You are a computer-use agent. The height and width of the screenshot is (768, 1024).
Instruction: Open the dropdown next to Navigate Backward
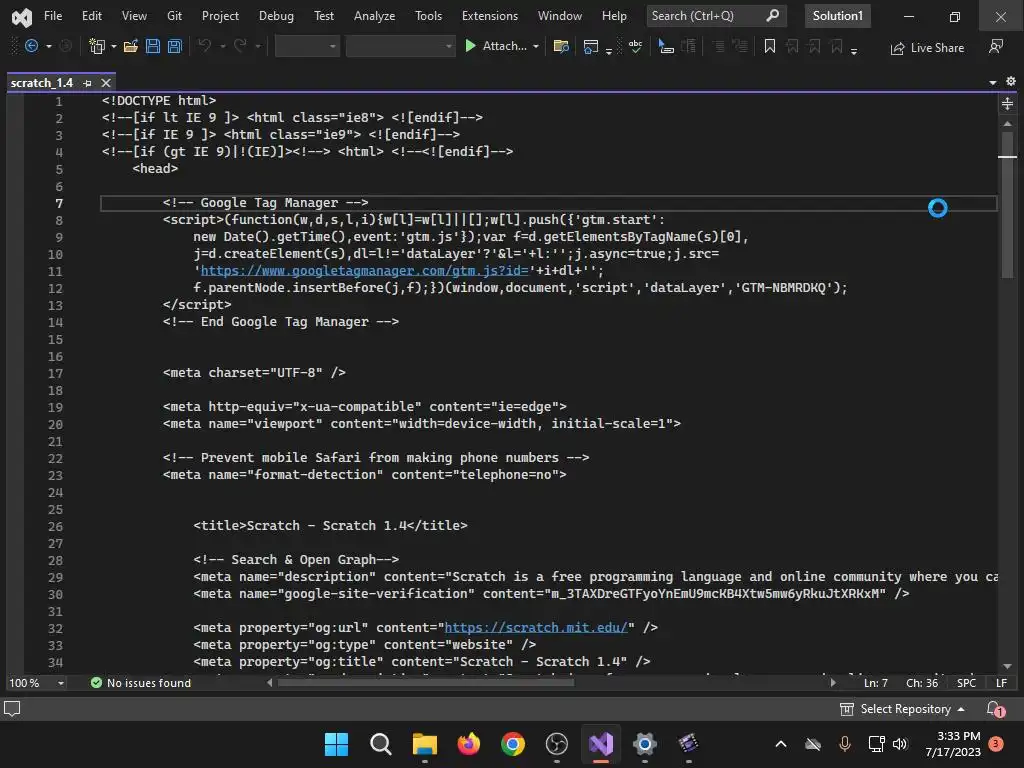click(x=49, y=46)
